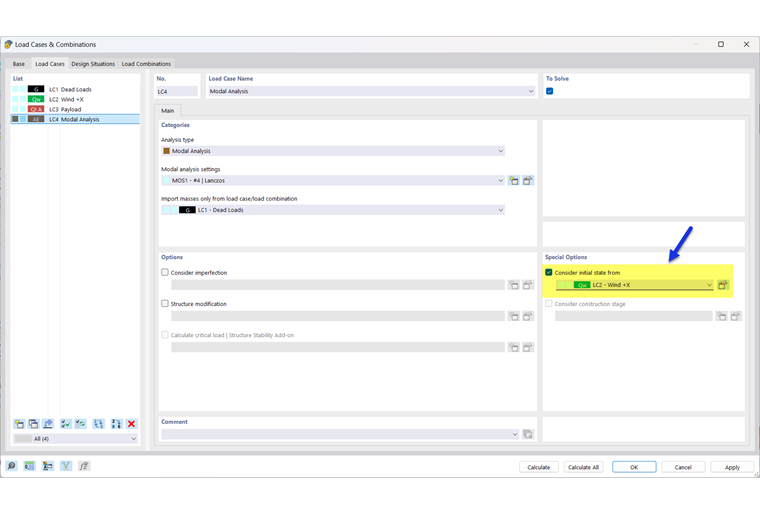The width and height of the screenshot is (760, 514).
Task: Select LC2 Wind +X in list
Action: [x=75, y=99]
